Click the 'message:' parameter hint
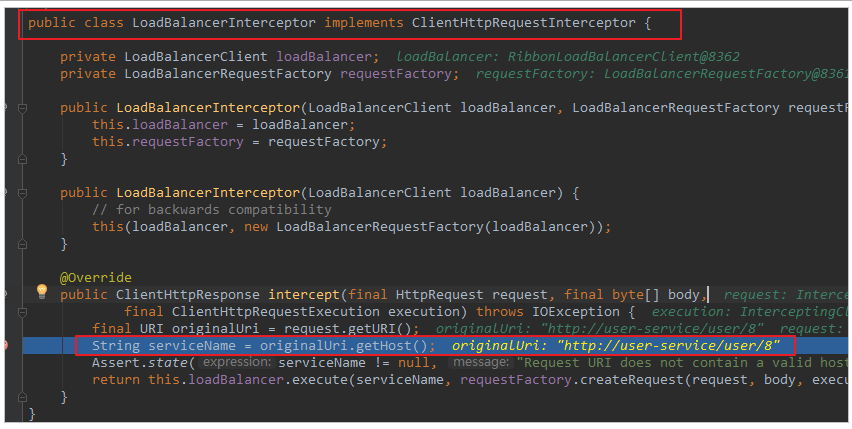The image size is (852, 429). click(481, 362)
